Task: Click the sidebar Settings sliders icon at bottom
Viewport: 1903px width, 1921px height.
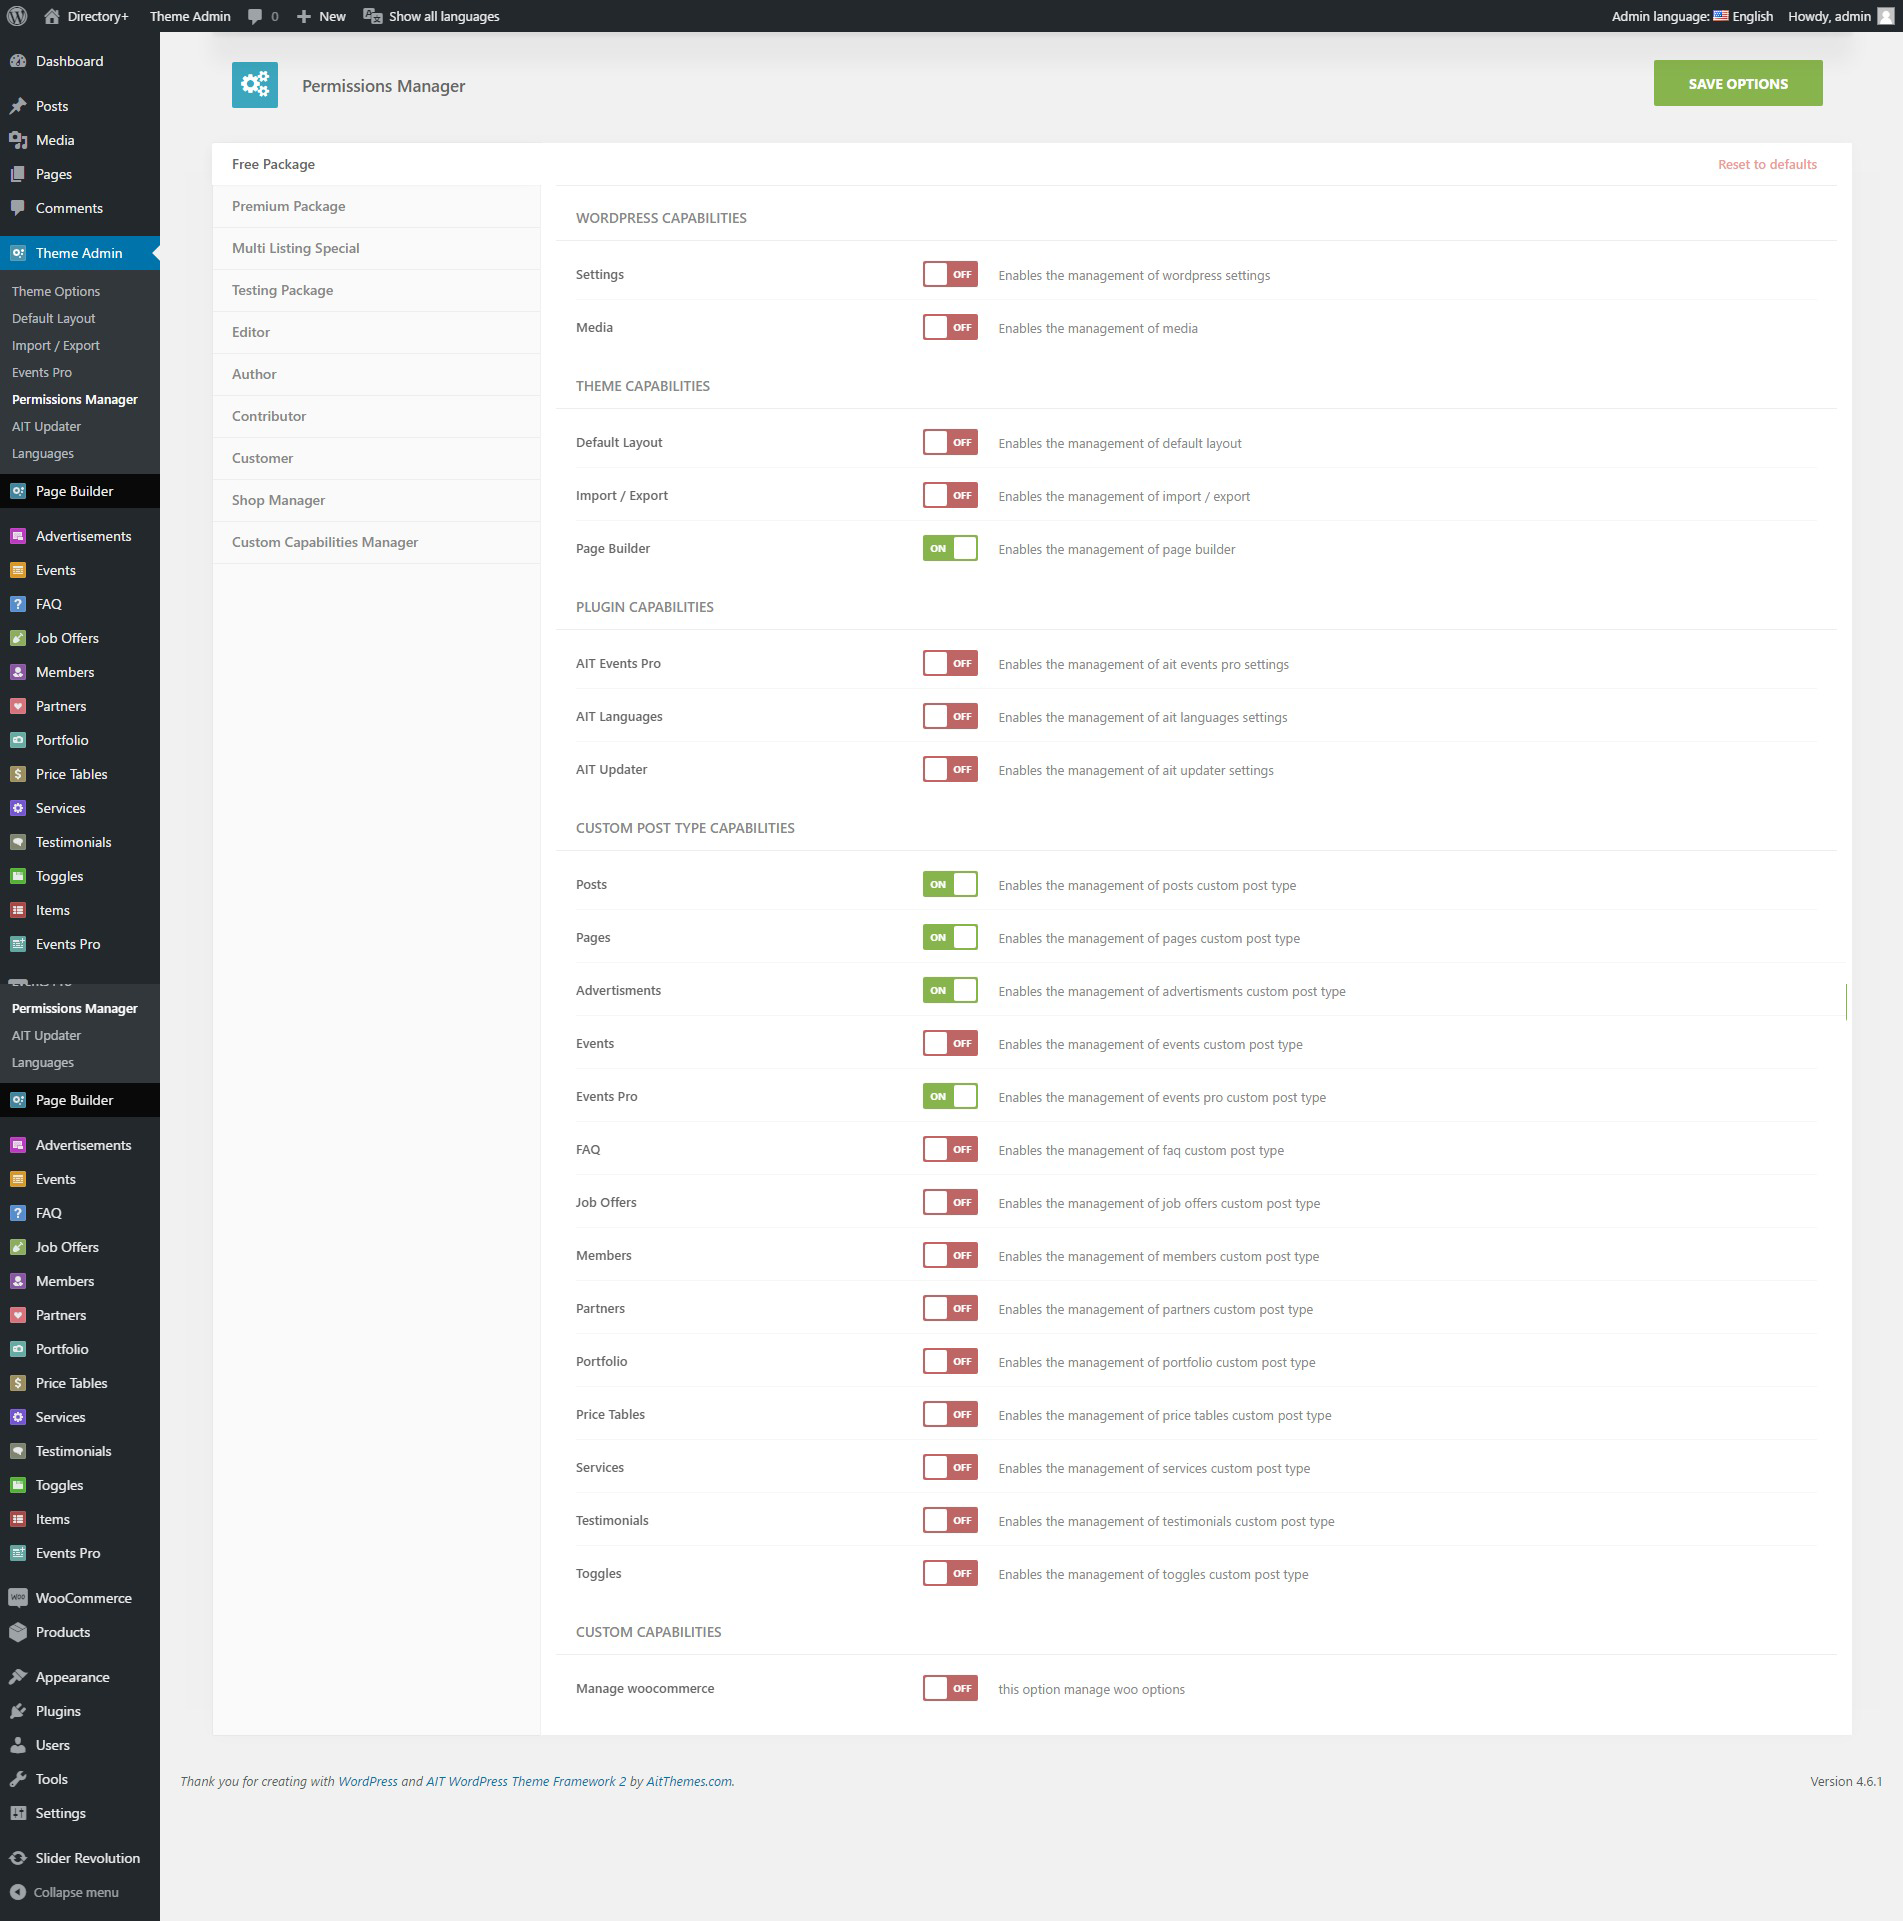Action: [x=18, y=1813]
